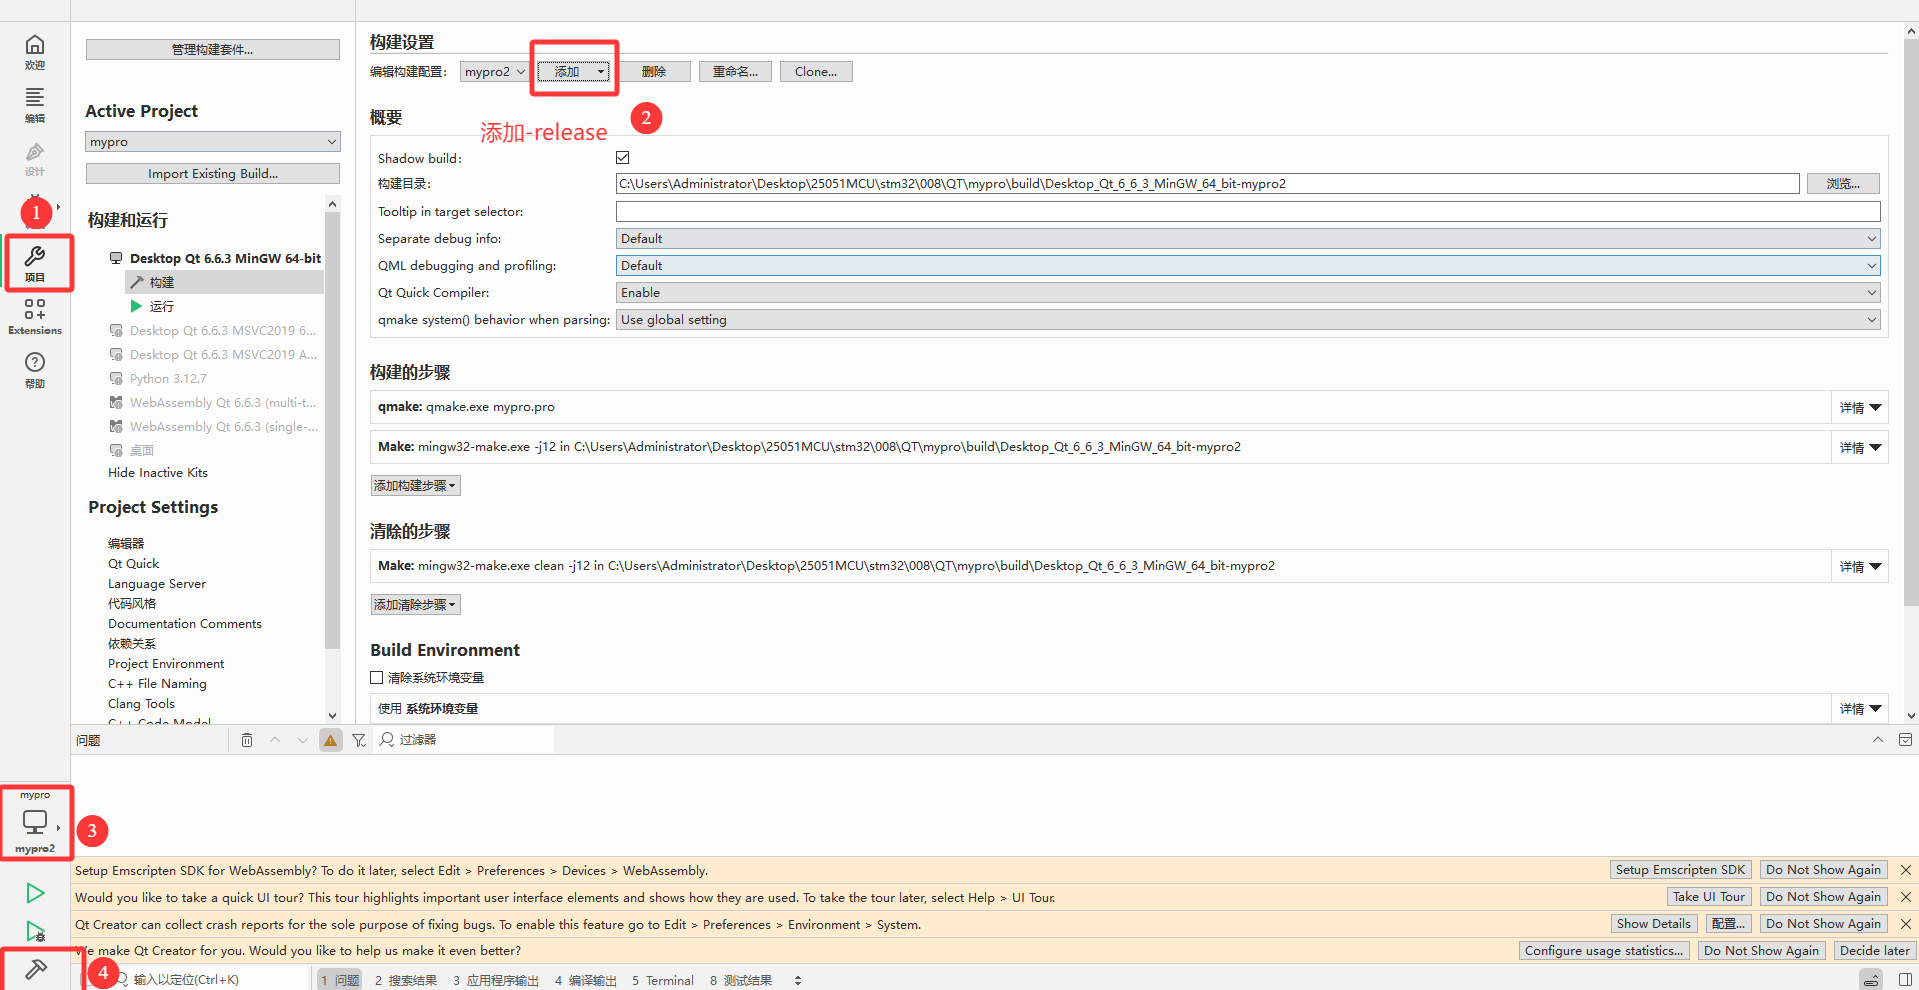Viewport: 1919px width, 990px height.
Task: Collapse the Issues output pane
Action: click(1878, 740)
